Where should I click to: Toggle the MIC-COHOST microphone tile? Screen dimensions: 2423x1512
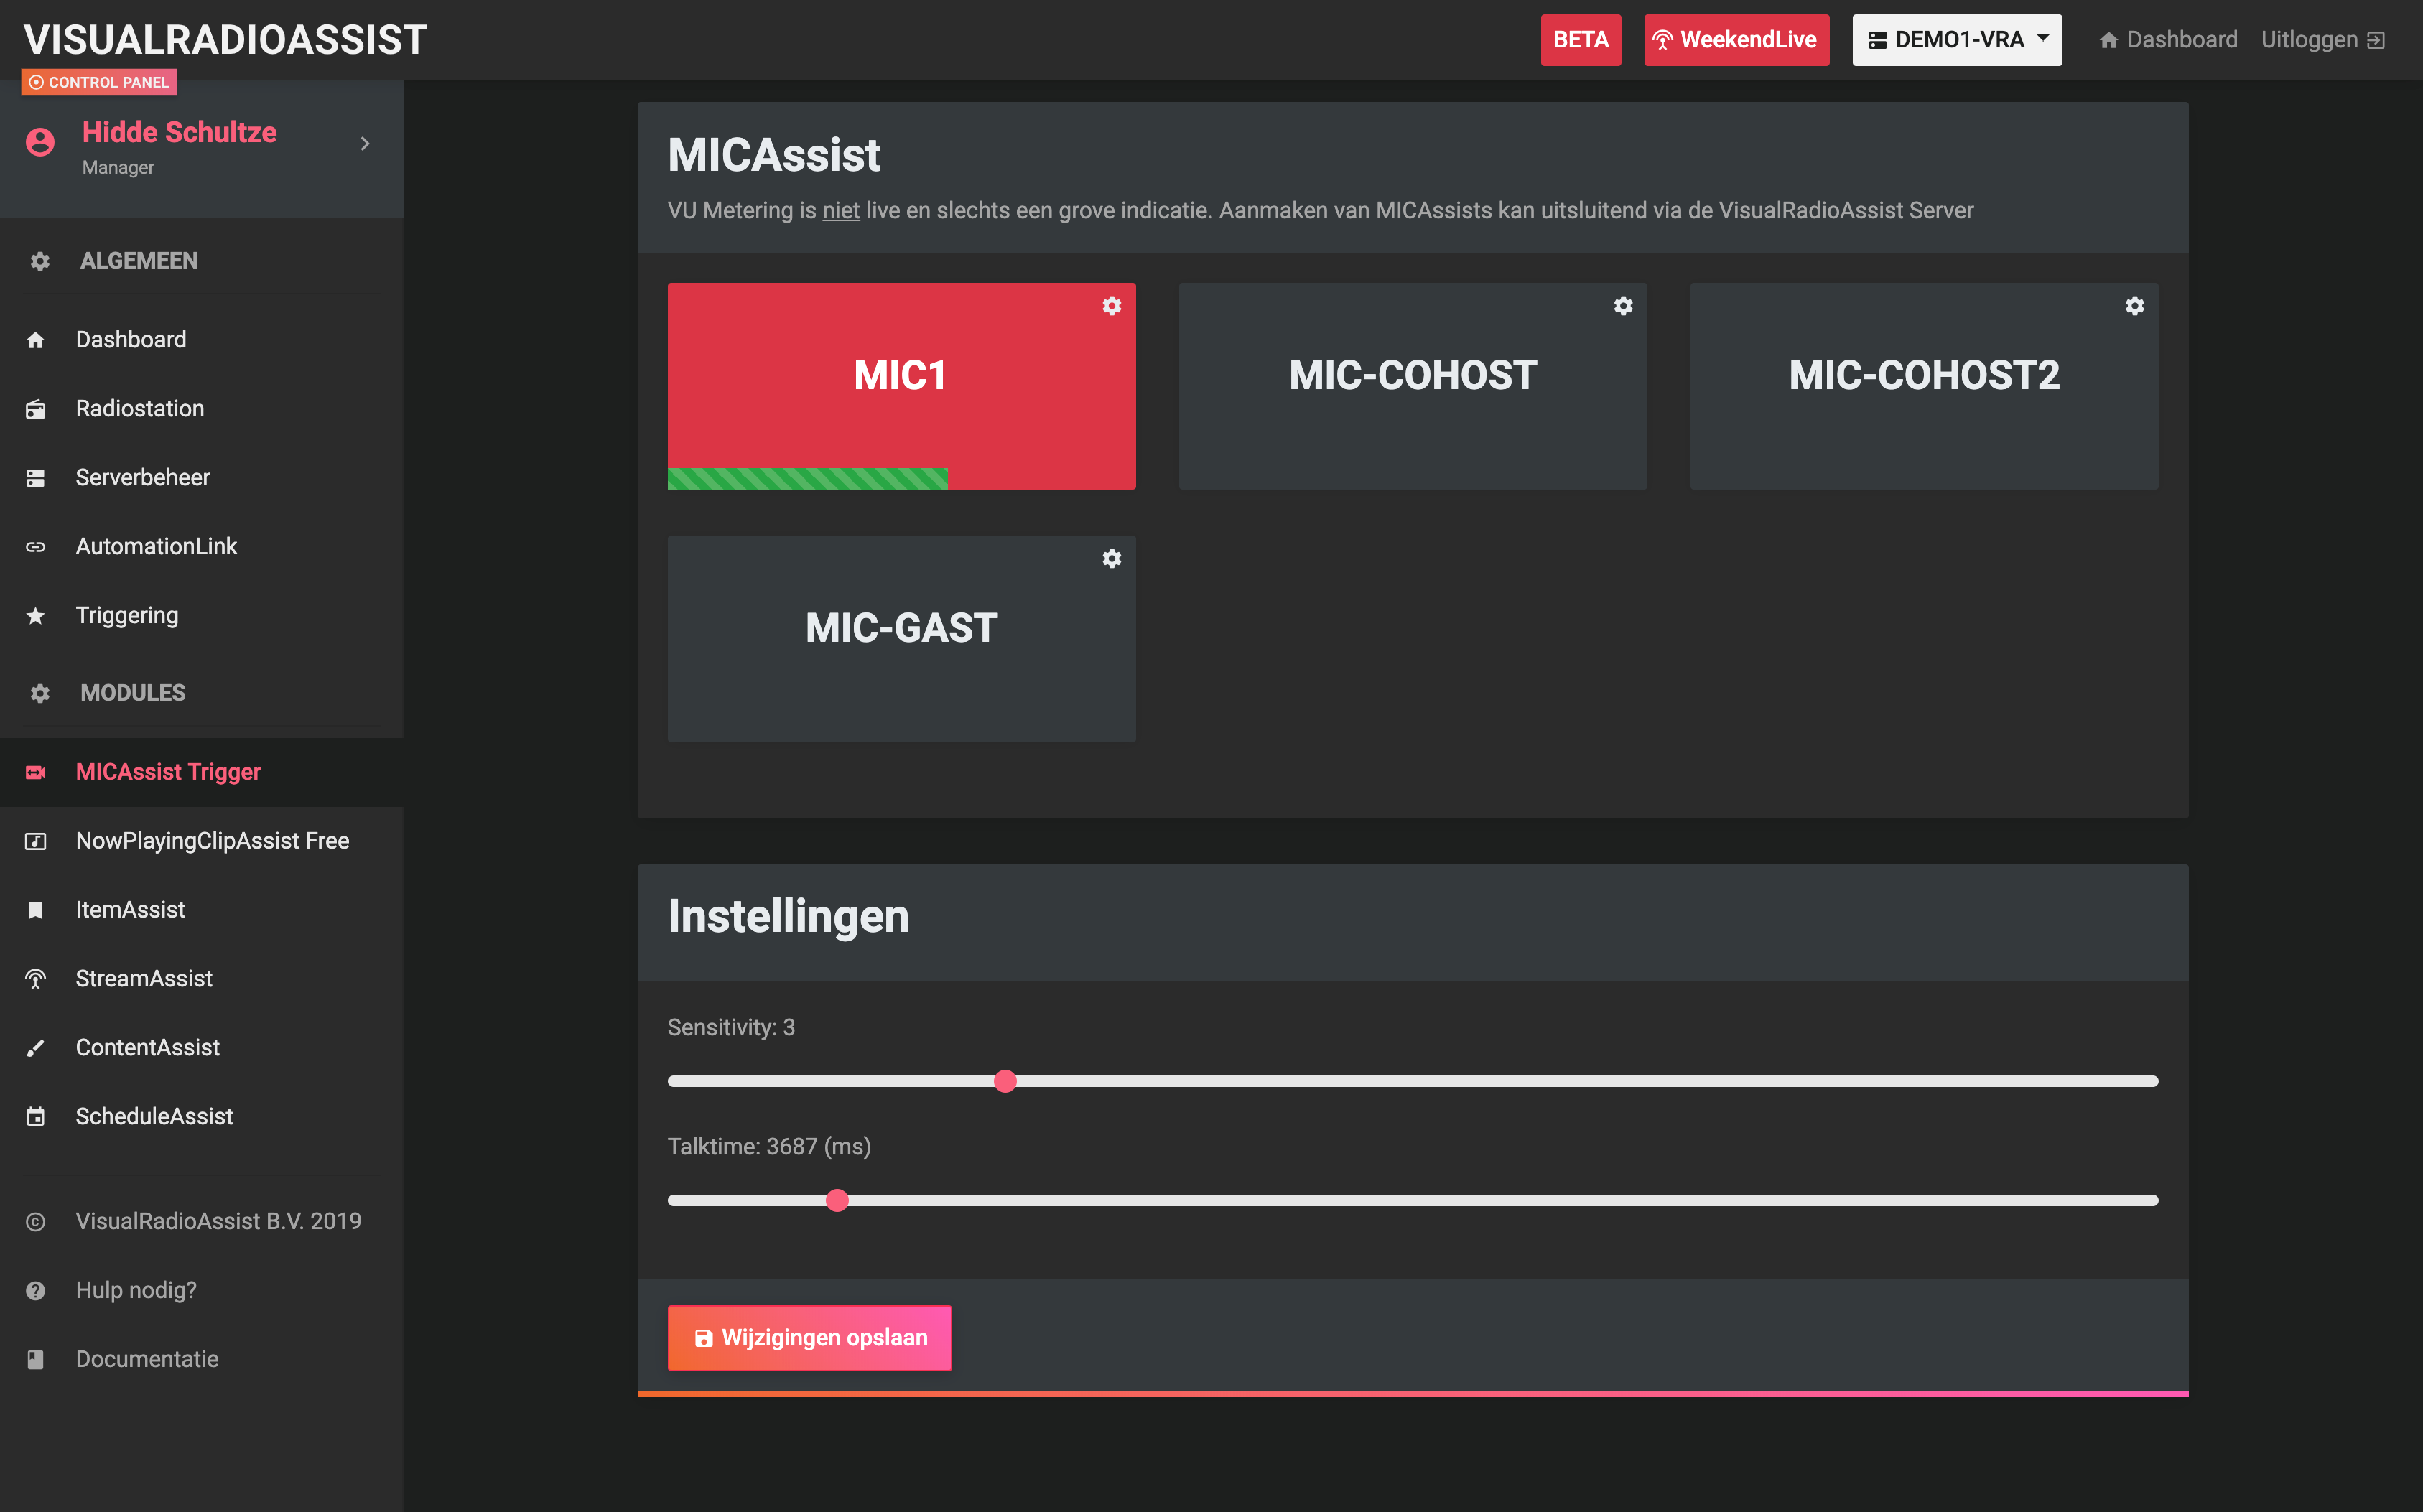(x=1412, y=388)
